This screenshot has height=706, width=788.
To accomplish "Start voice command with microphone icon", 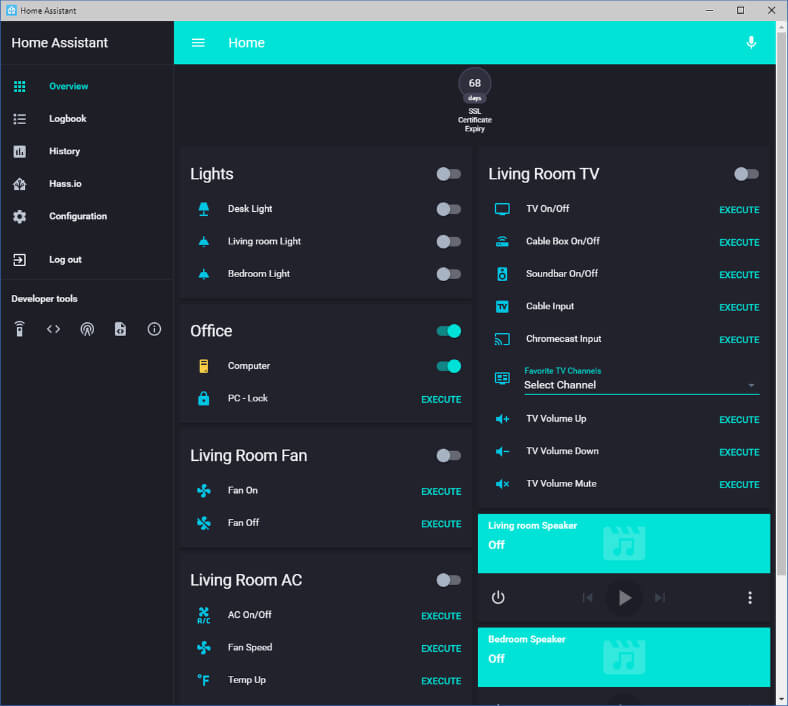I will [x=751, y=42].
